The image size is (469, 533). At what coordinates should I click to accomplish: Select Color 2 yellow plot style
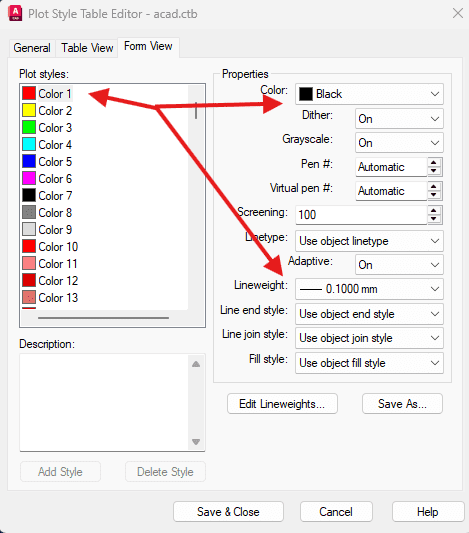pos(48,110)
